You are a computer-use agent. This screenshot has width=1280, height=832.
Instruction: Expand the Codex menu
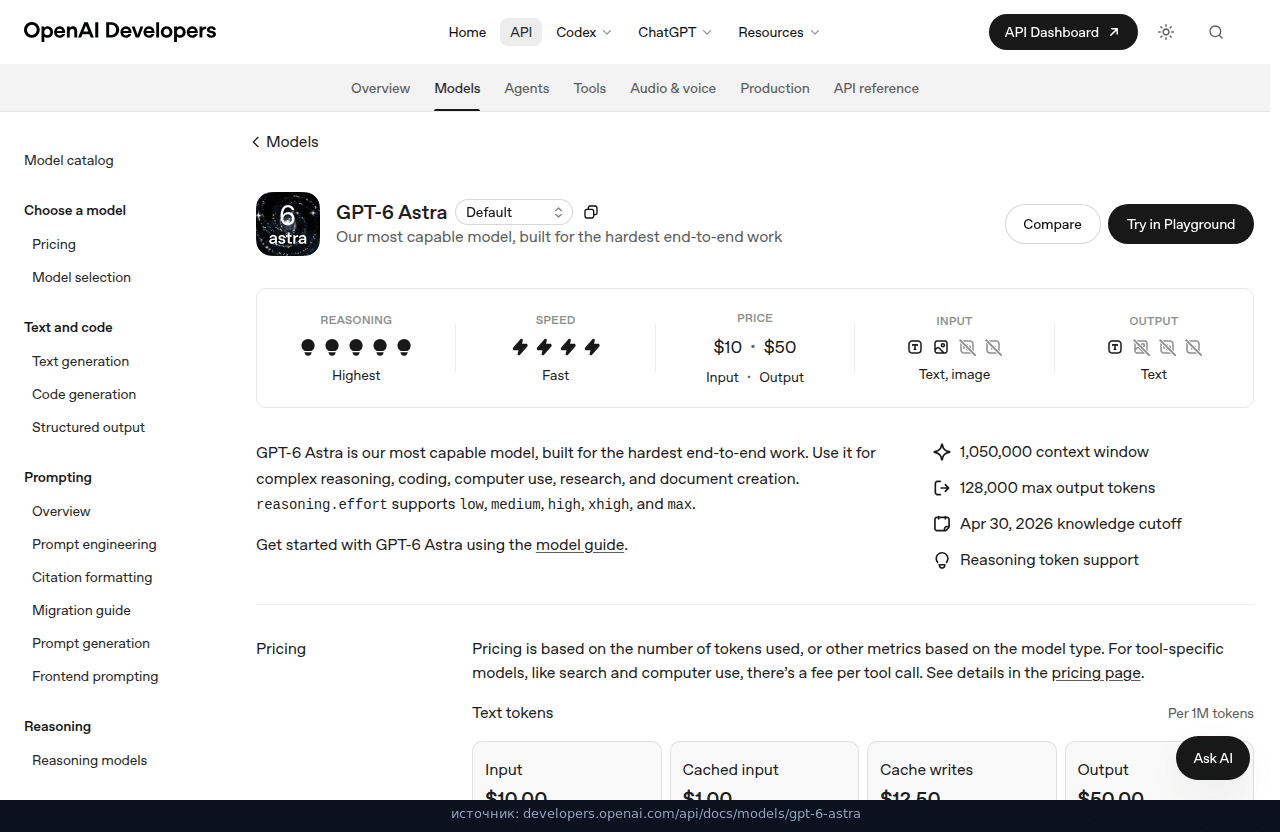pyautogui.click(x=584, y=32)
